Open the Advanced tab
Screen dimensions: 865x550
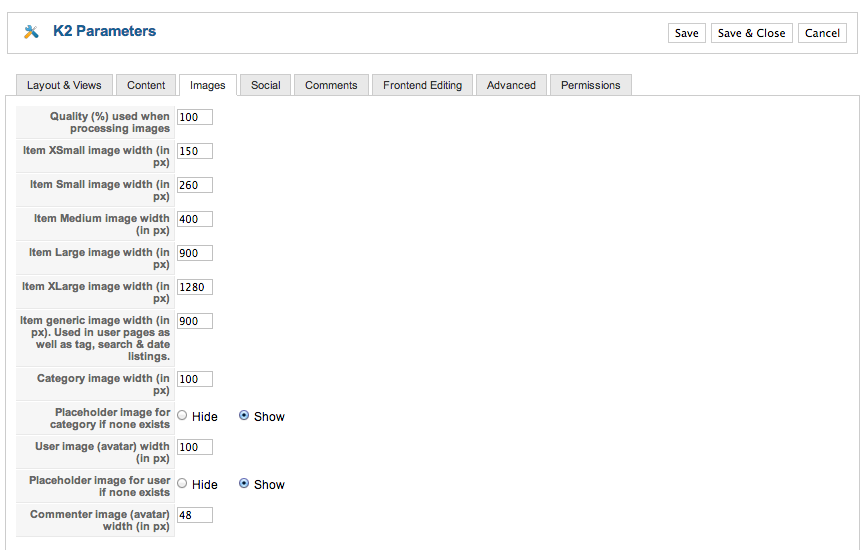(x=511, y=85)
